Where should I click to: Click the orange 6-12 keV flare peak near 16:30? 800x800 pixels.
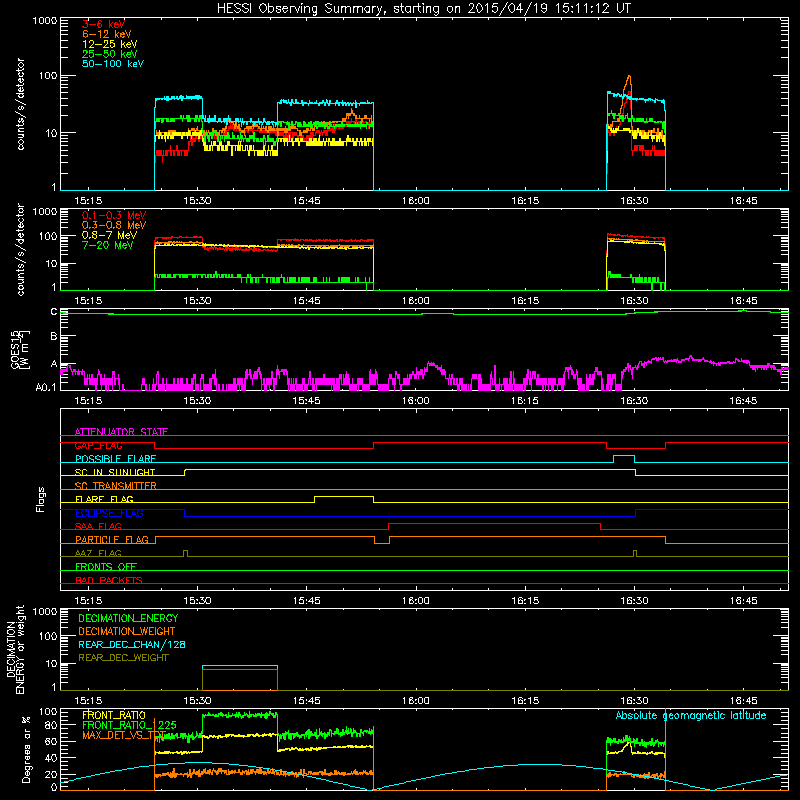pos(629,77)
